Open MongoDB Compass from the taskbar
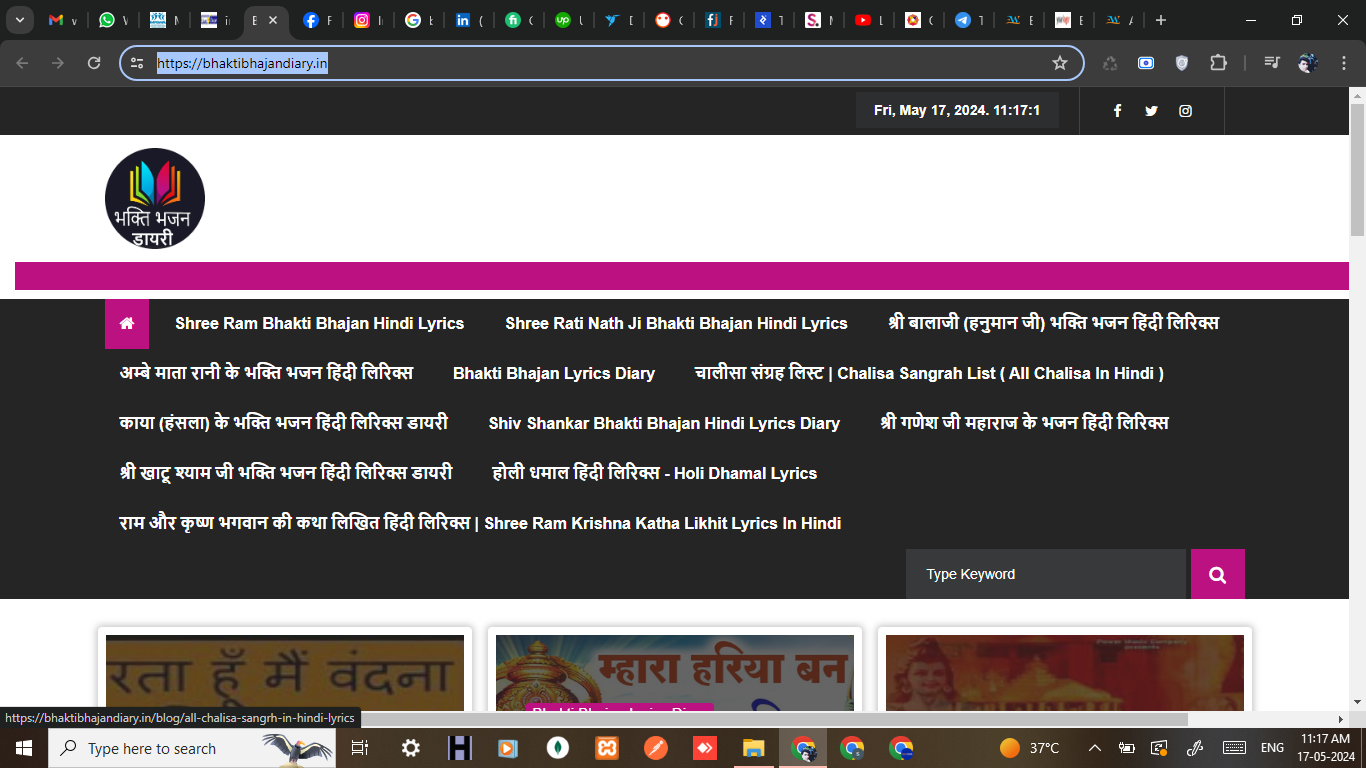The image size is (1366, 768). pos(557,748)
